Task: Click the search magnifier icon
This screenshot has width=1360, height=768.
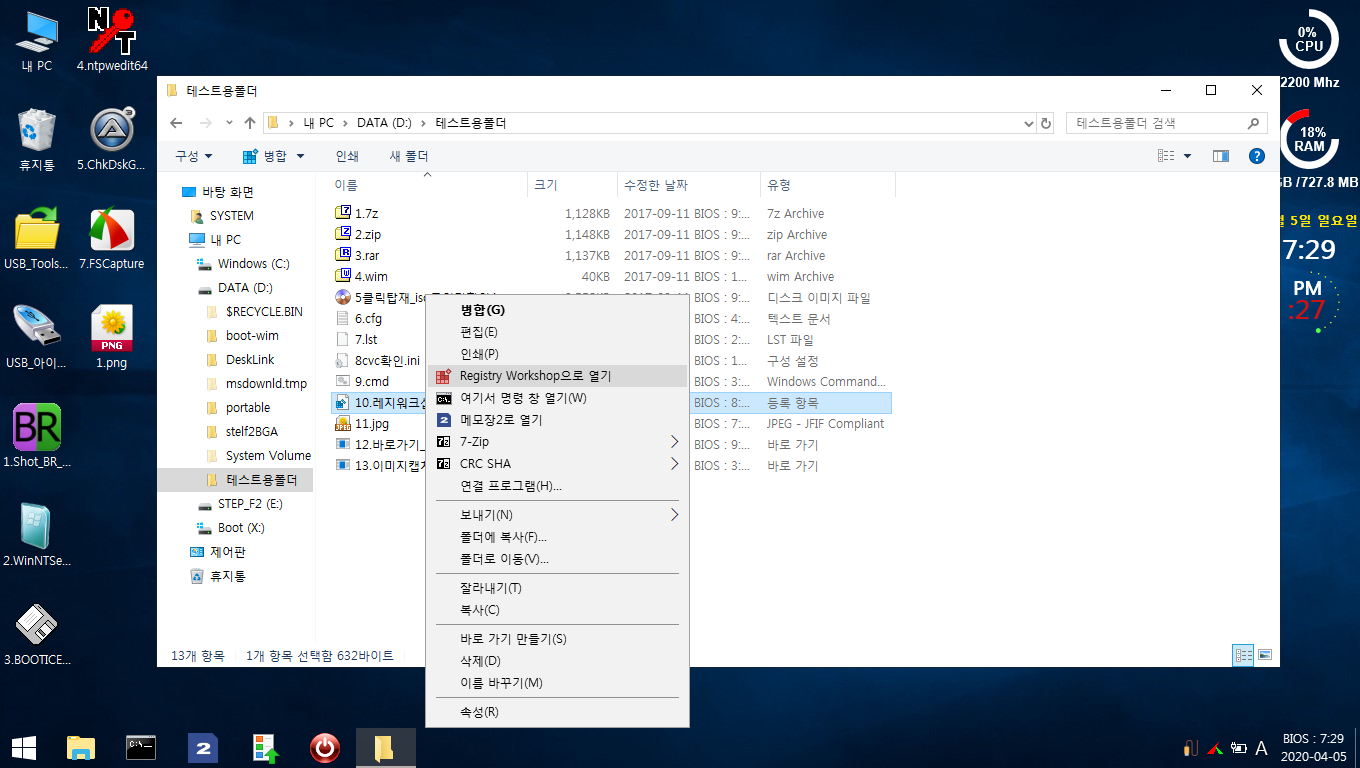Action: [x=1253, y=123]
